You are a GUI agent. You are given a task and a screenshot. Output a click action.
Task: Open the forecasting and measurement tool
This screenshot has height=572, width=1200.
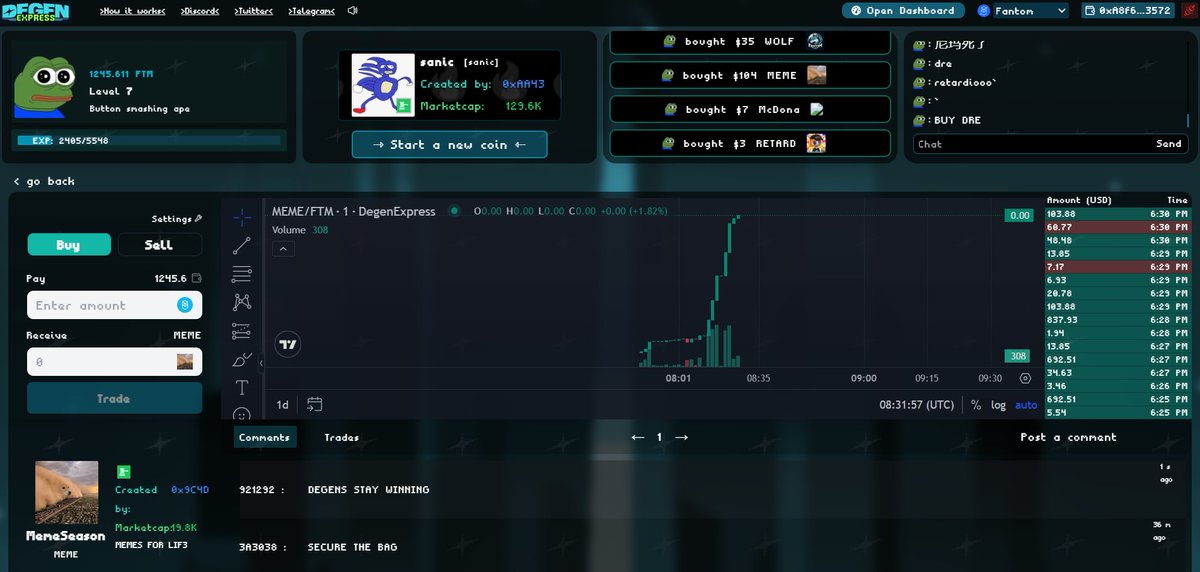[241, 330]
